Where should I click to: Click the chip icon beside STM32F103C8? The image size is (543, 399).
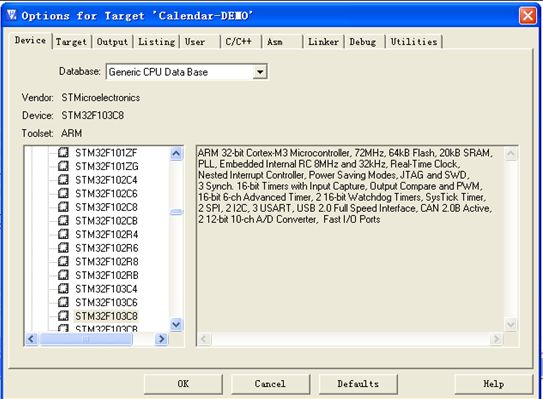[x=63, y=315]
